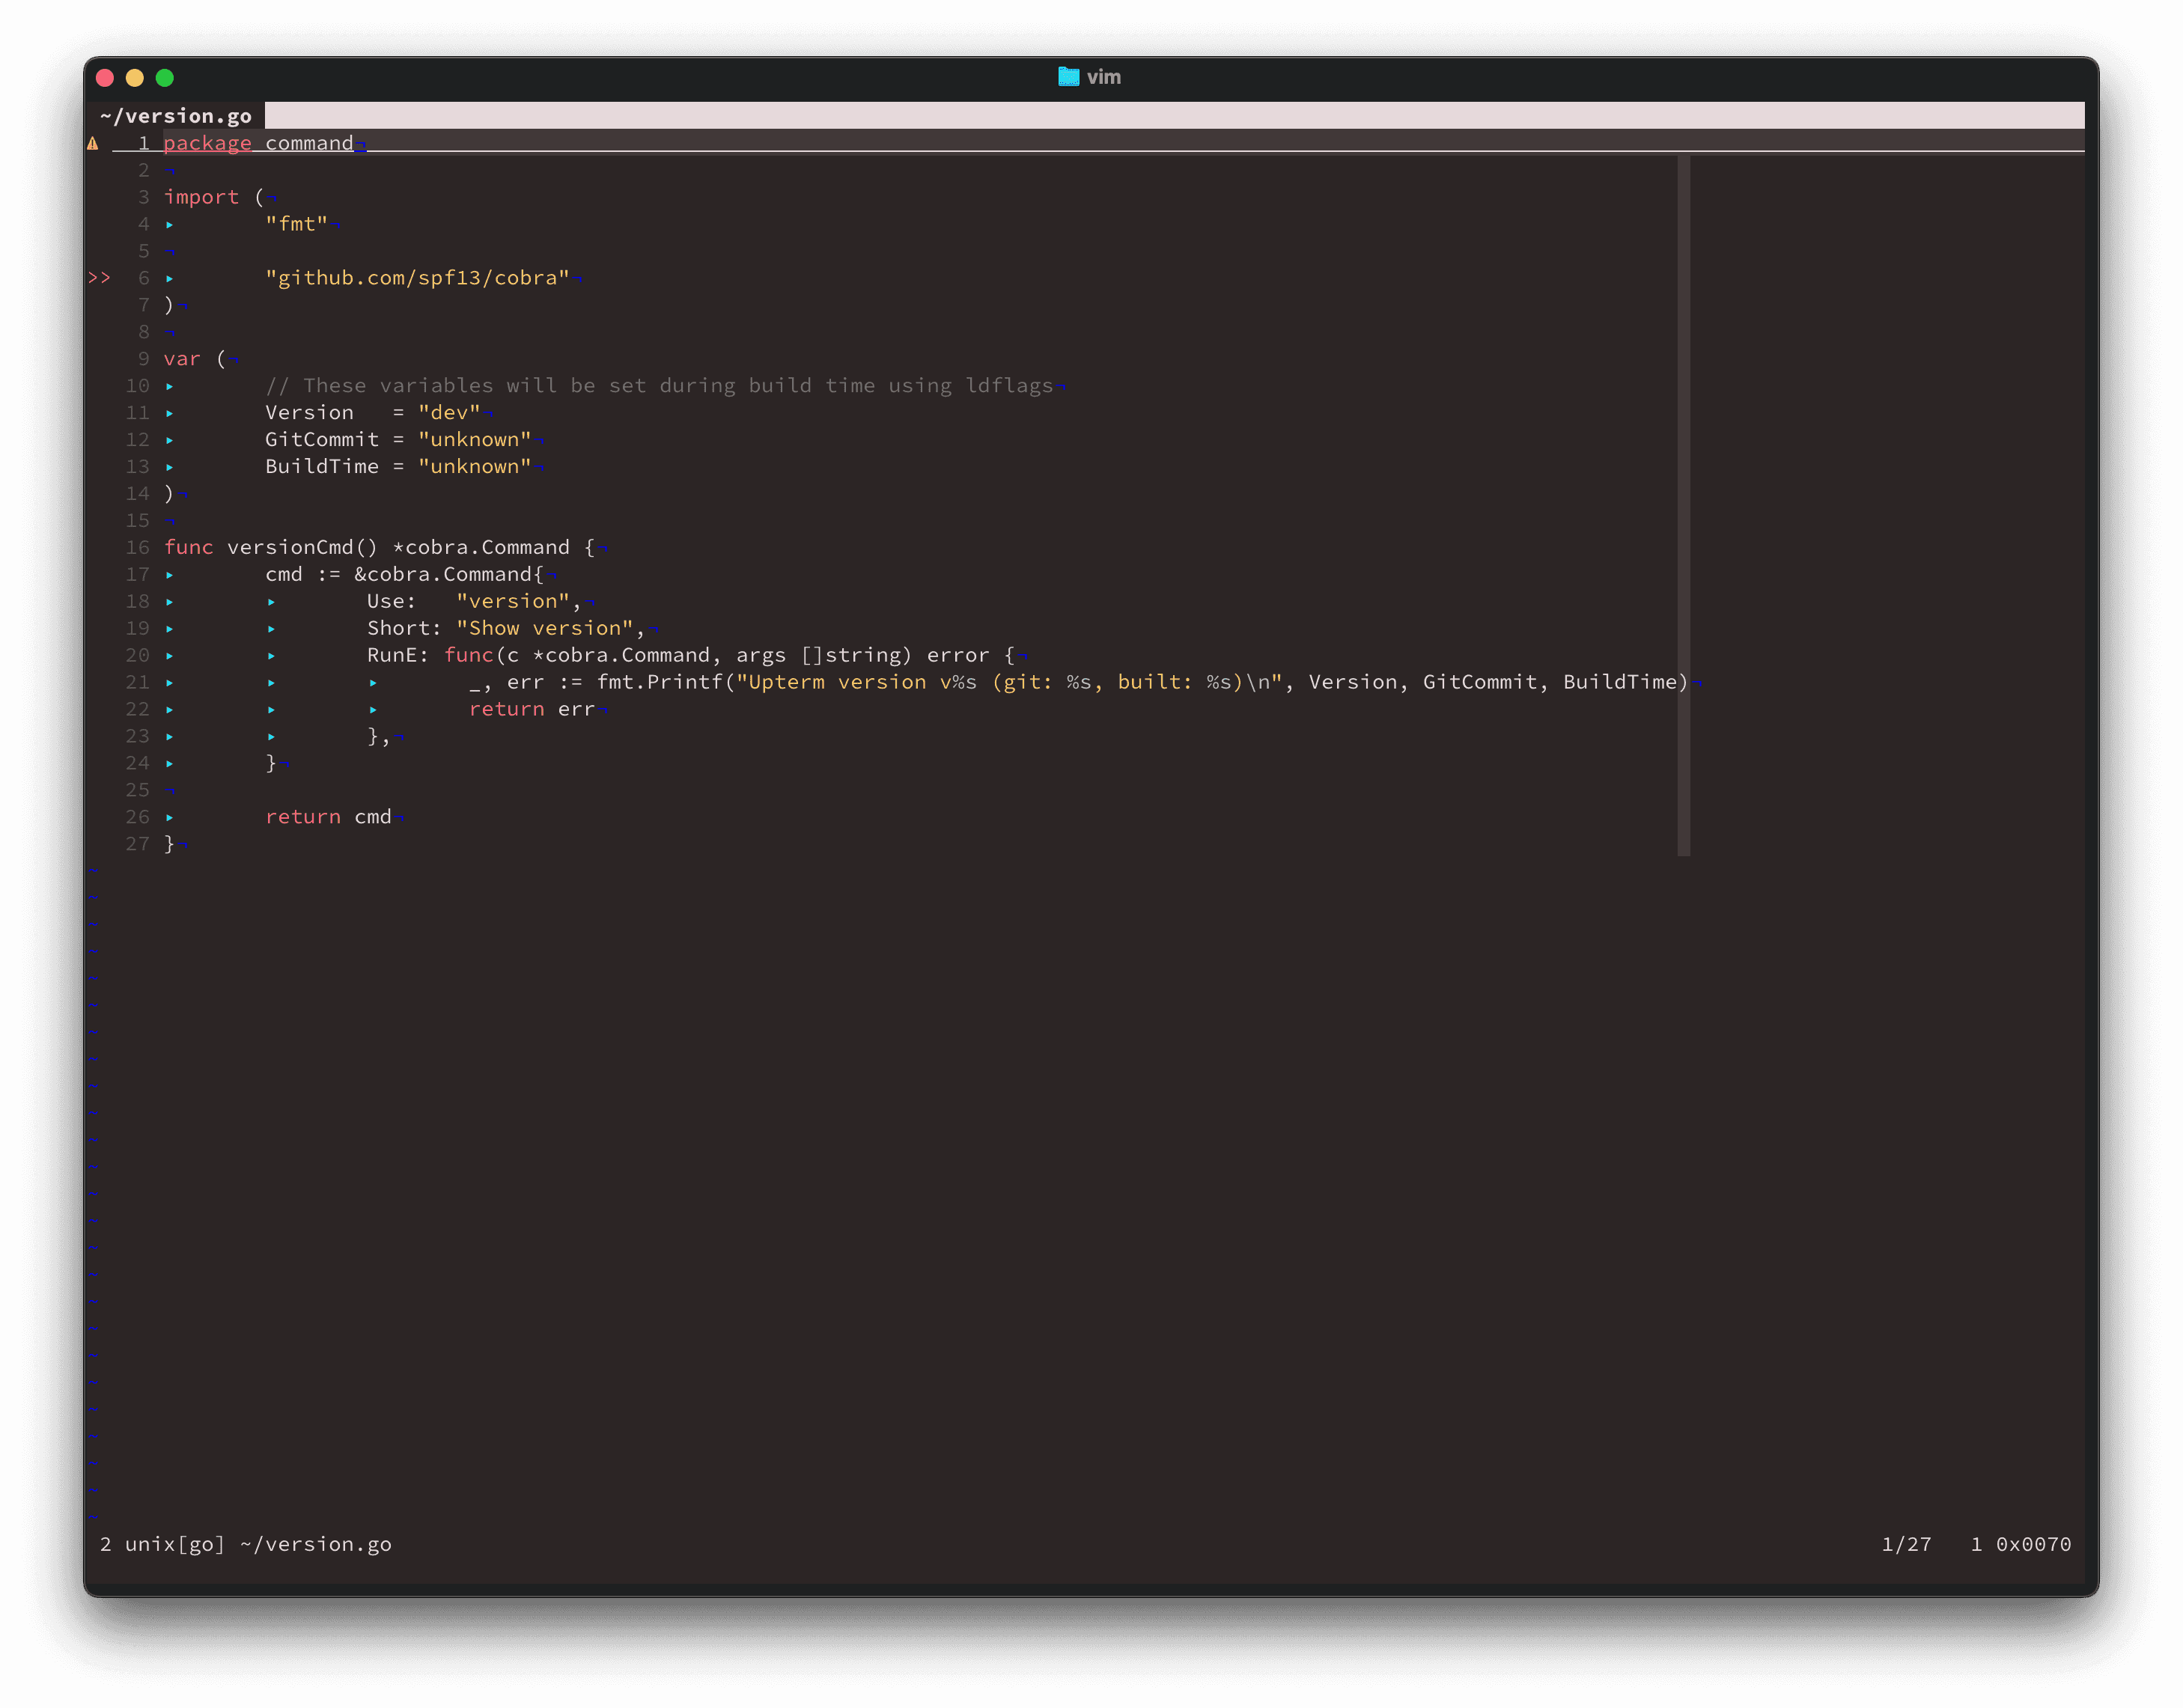Click the GitCommit variable on line 12
2183x1708 pixels.
point(322,440)
